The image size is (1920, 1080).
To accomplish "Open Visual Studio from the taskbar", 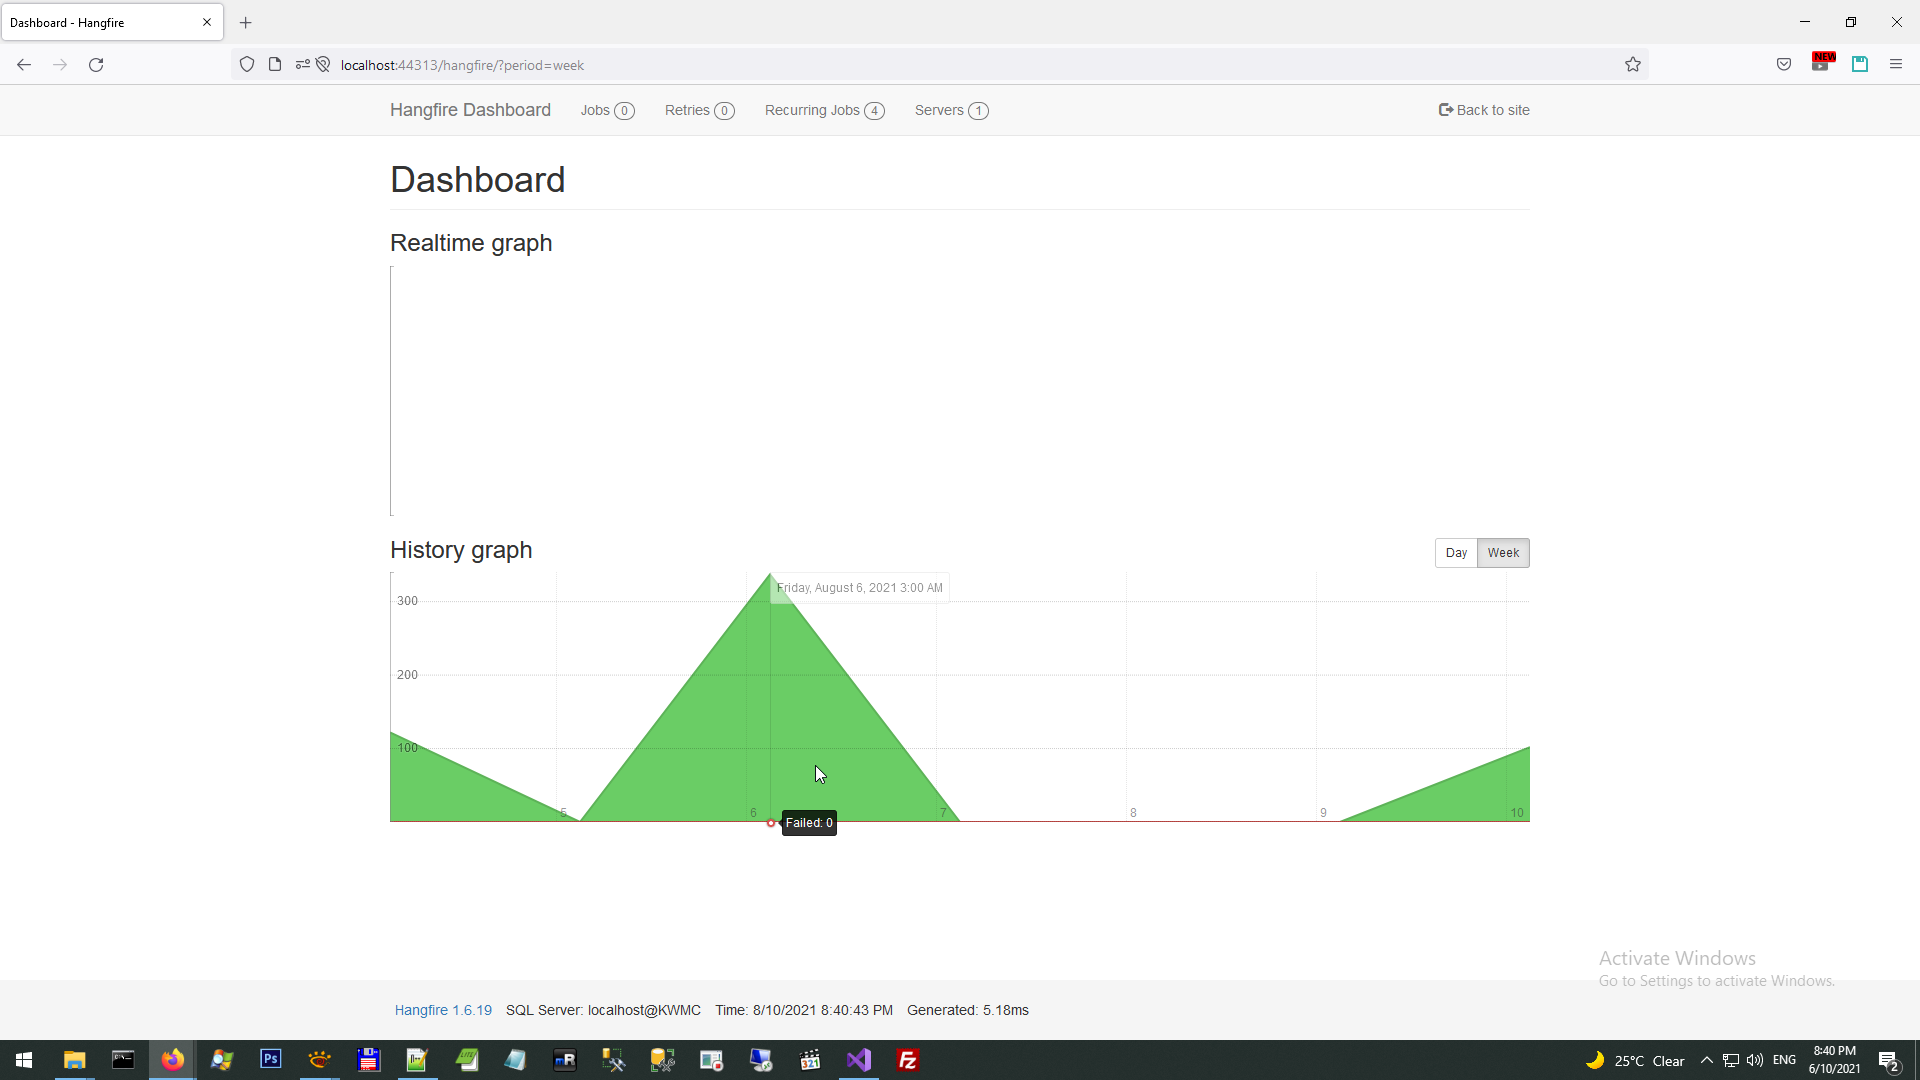I will (859, 1060).
